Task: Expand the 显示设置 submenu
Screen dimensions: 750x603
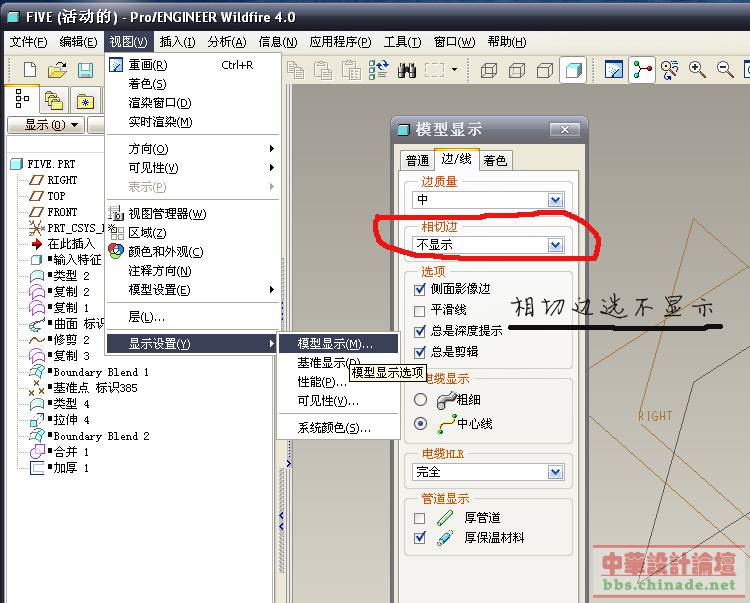Action: tap(192, 344)
